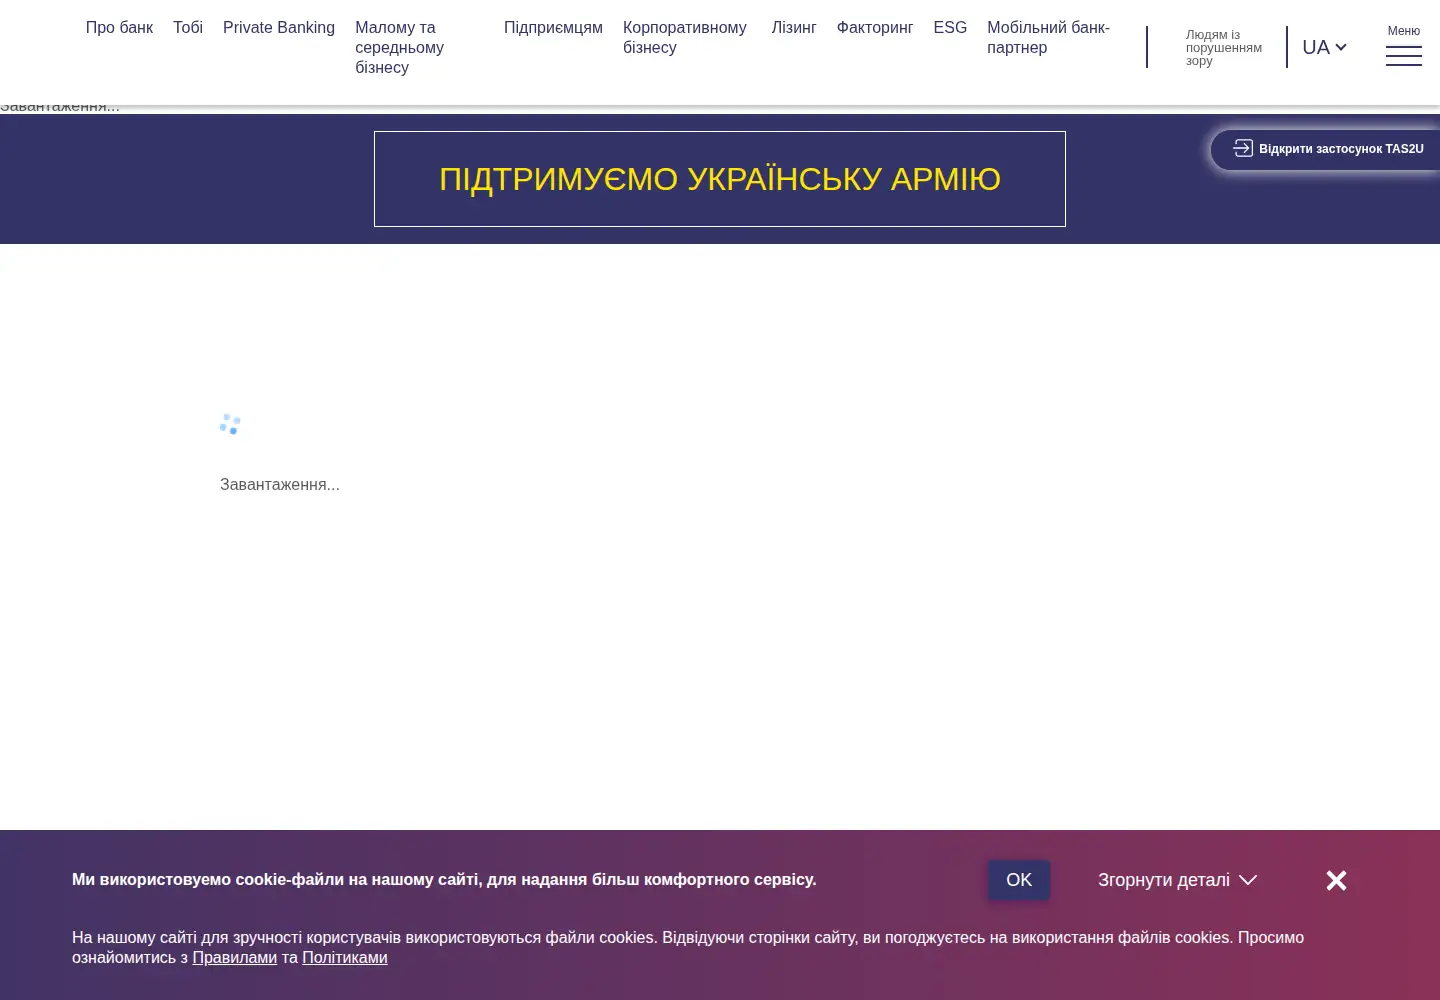Select 'Підприємцям' in the navigation
Image resolution: width=1440 pixels, height=1000 pixels.
click(x=553, y=28)
